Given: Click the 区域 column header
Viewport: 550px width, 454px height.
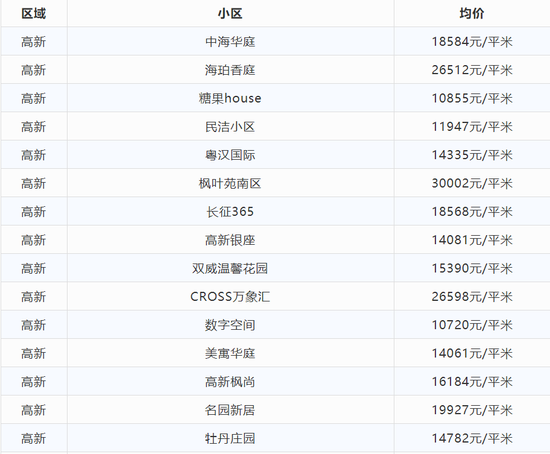Looking at the screenshot, I should coord(34,14).
